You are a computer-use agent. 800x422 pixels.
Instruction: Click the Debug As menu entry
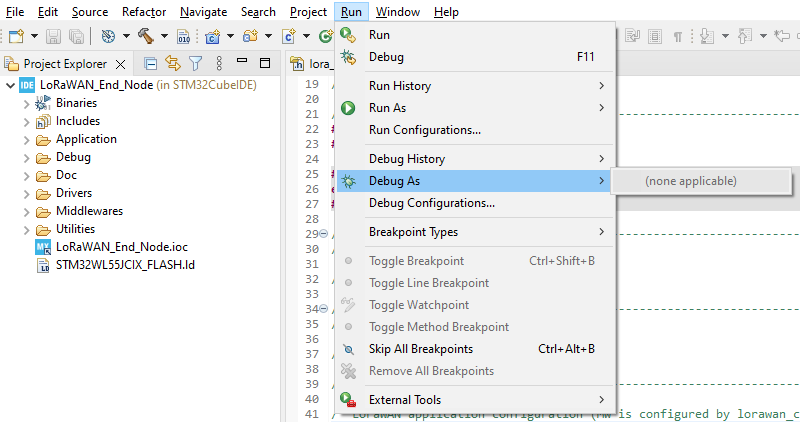pyautogui.click(x=475, y=181)
